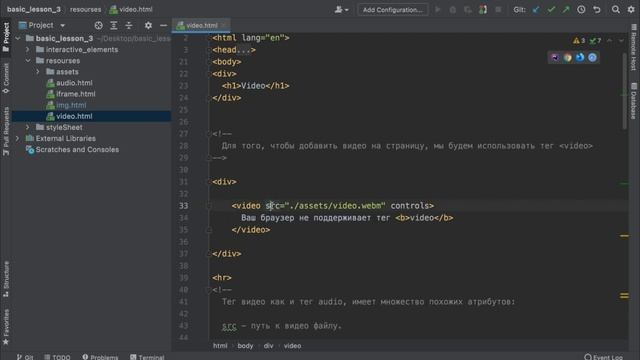Screen dimensions: 640x360
Task: Click the rollback undo arrow icon
Action: click(597, 9)
